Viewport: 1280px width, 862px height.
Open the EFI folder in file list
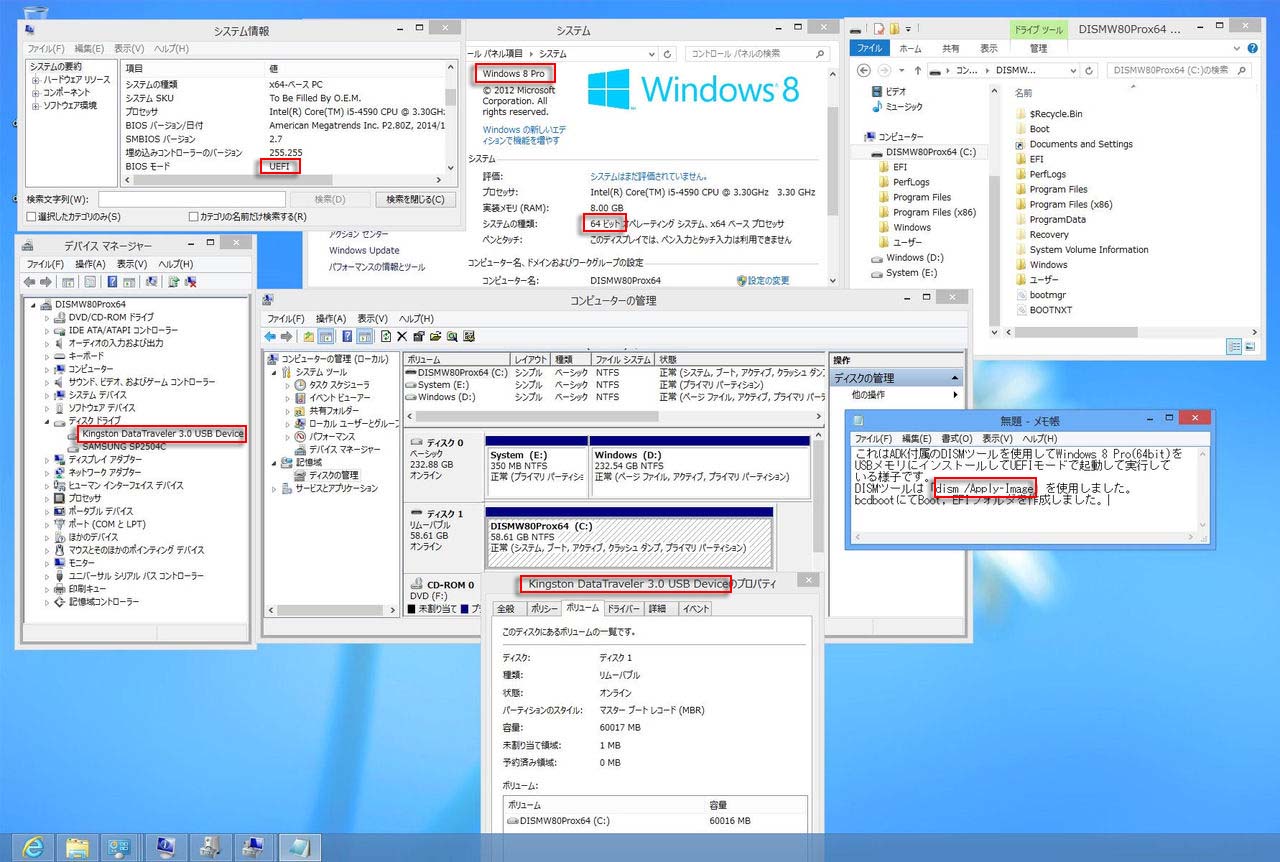point(1036,159)
